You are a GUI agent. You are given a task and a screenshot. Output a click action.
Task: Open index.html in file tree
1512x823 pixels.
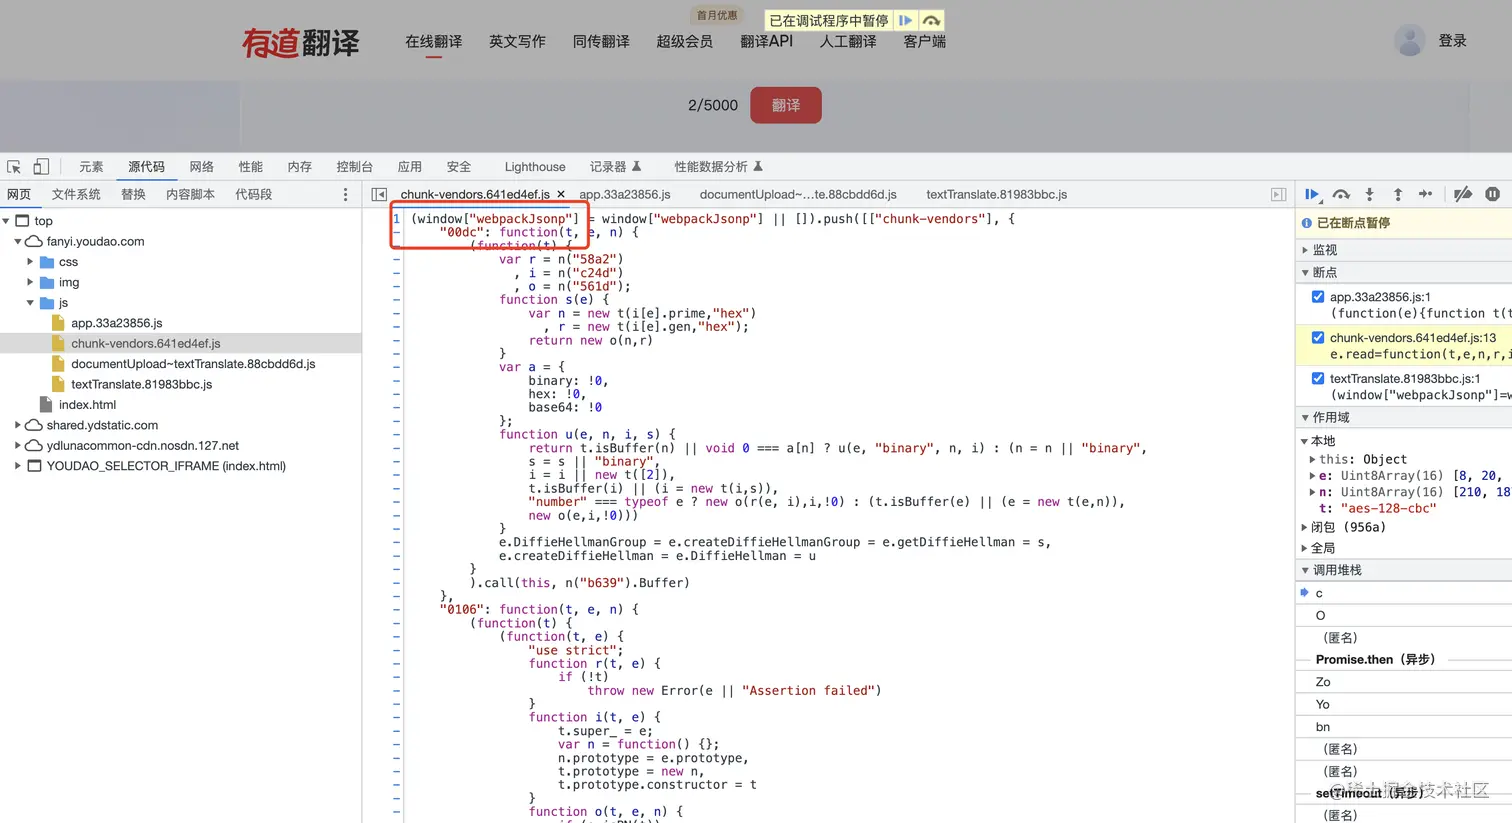pos(87,405)
